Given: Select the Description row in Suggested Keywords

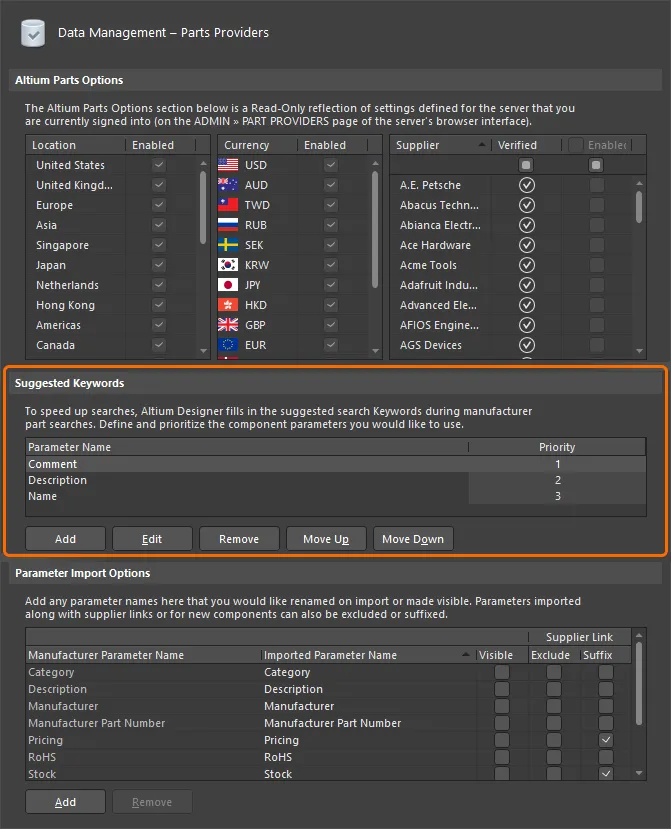Looking at the screenshot, I should pos(58,480).
